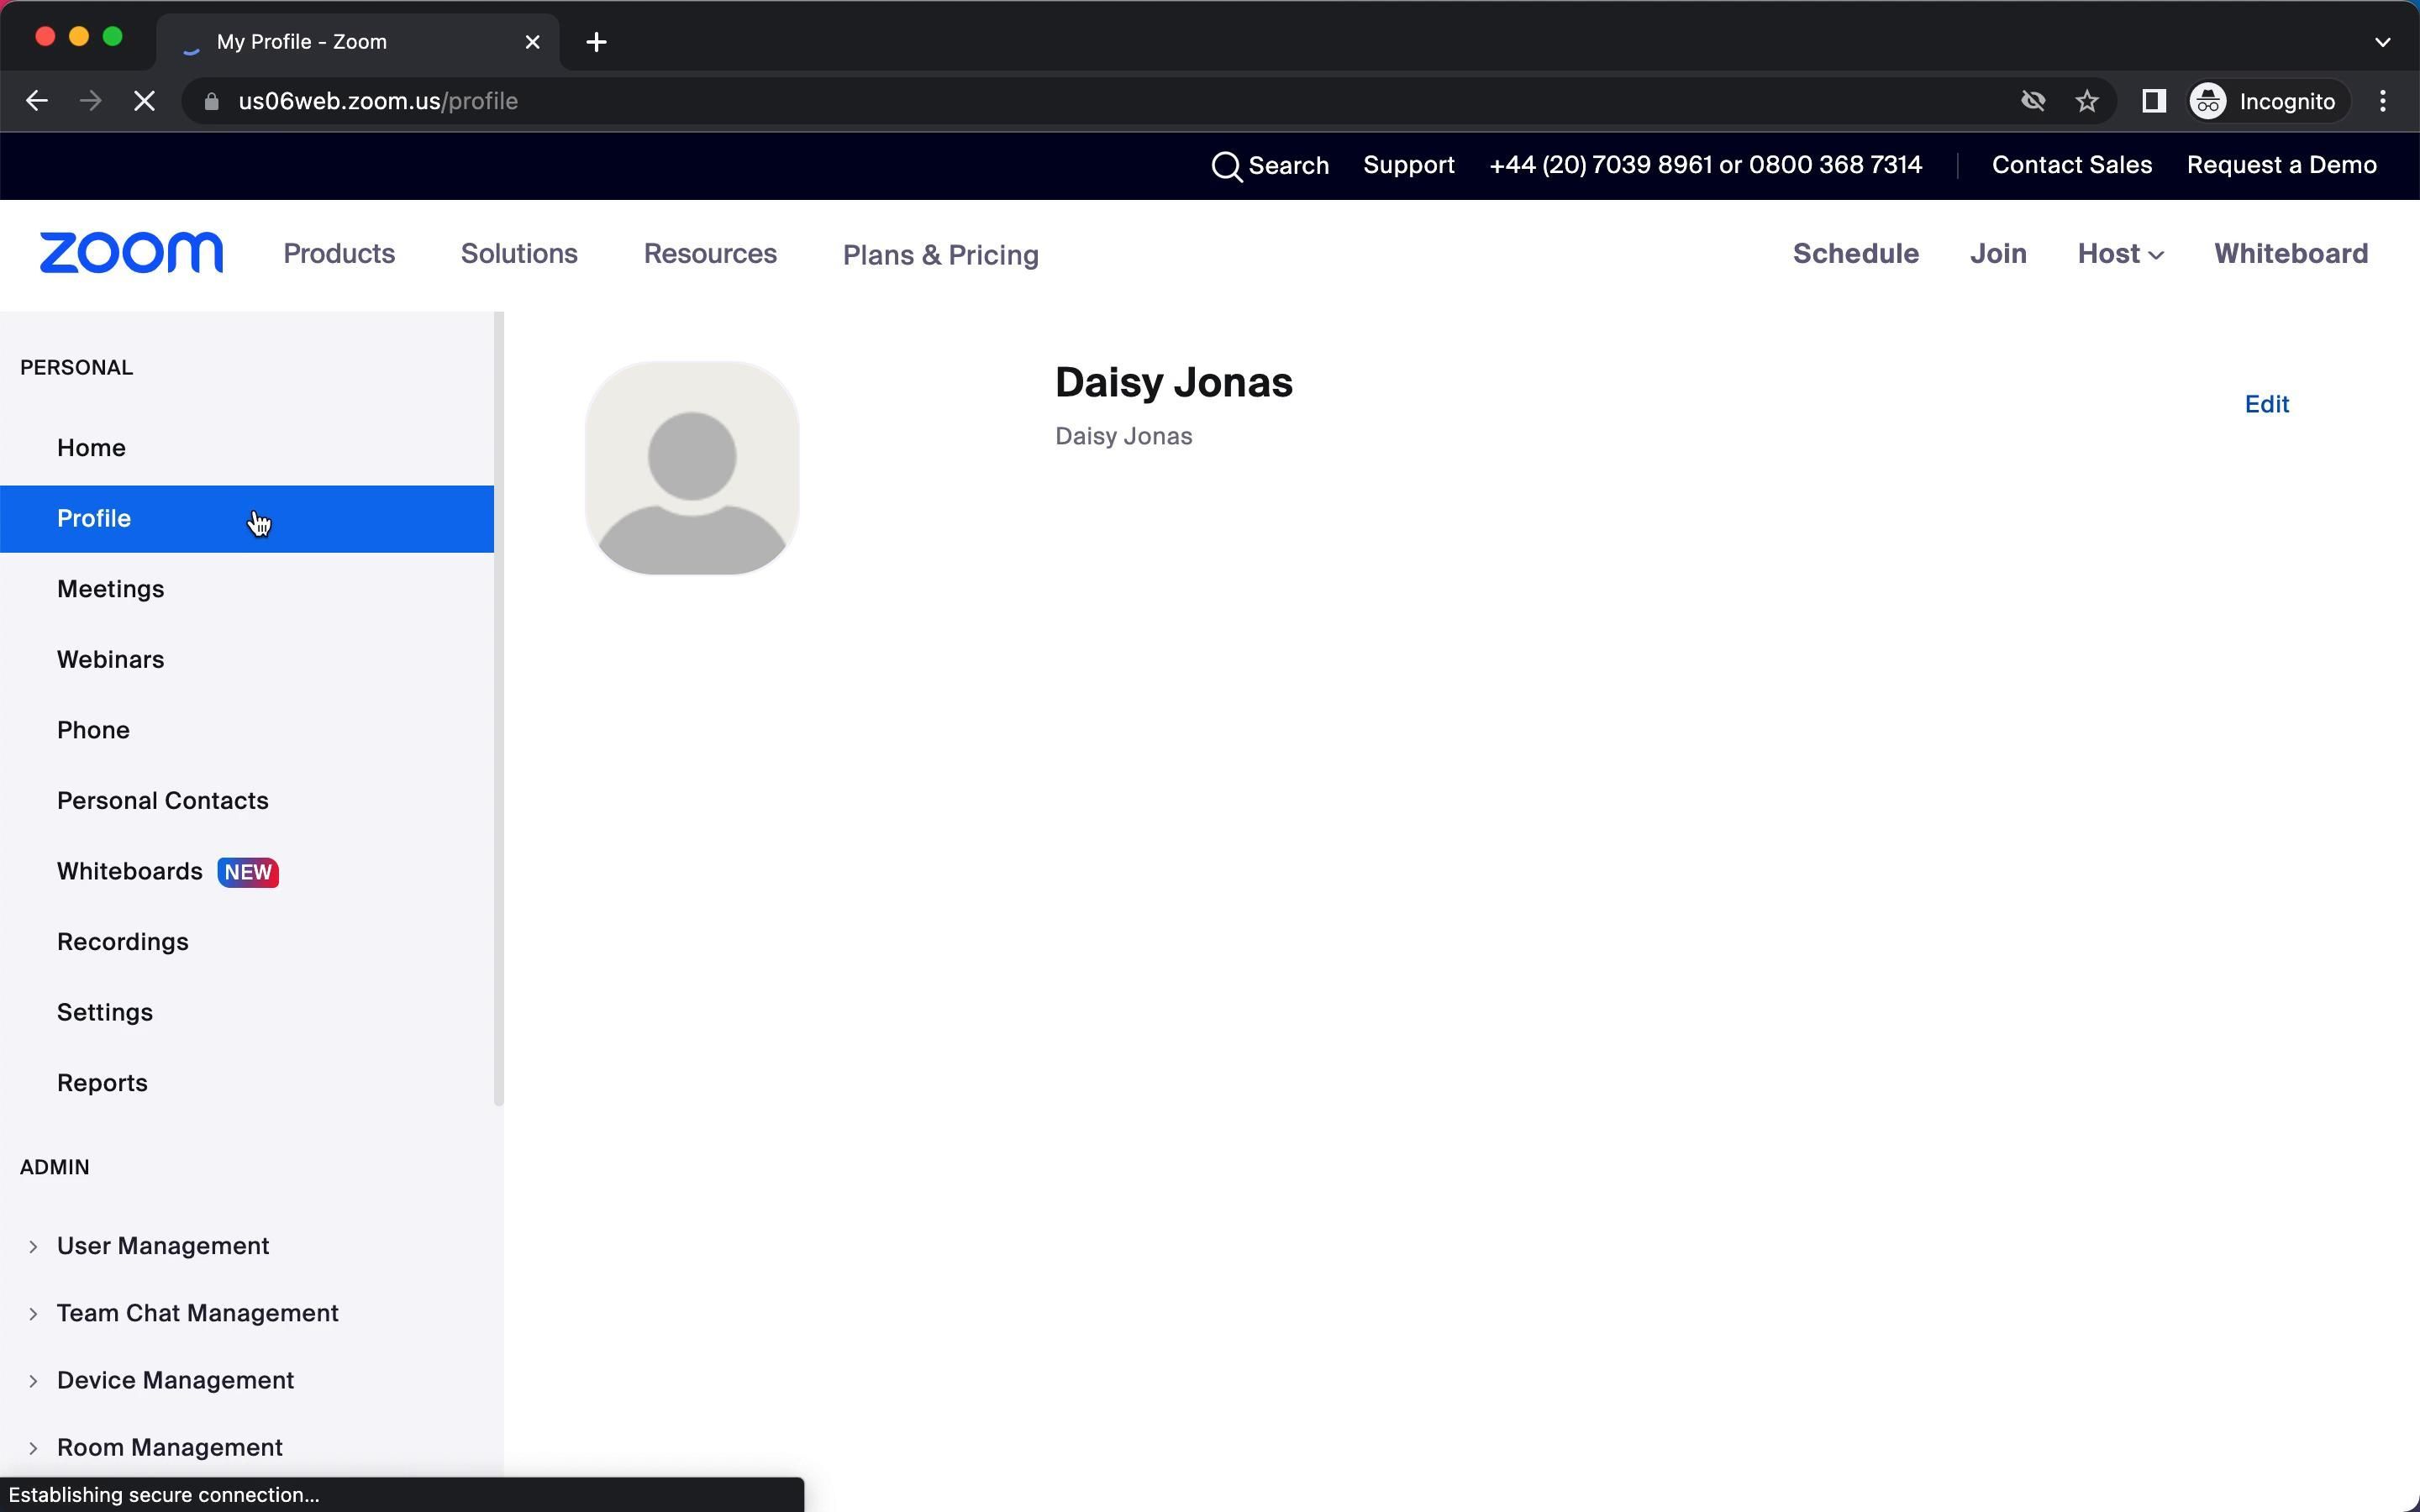Image resolution: width=2420 pixels, height=1512 pixels.
Task: Stop page loading with X icon
Action: pyautogui.click(x=144, y=101)
